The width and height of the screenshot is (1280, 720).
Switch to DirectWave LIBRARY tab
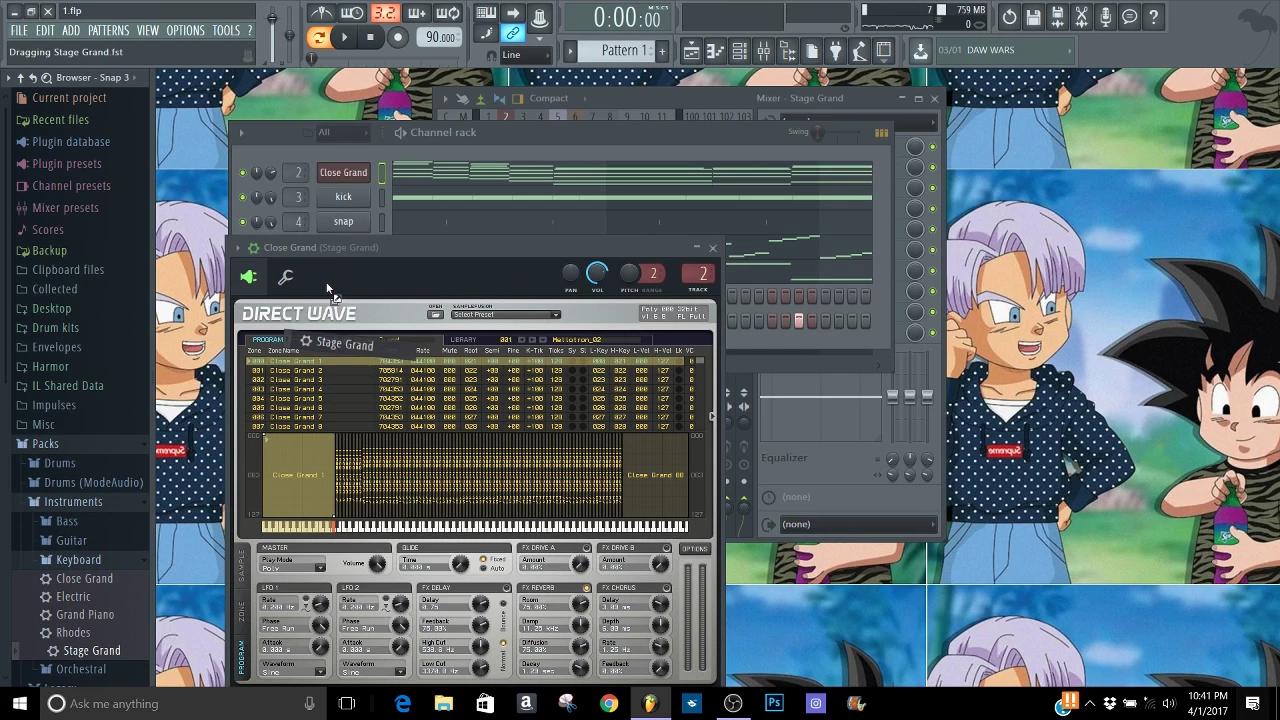click(x=463, y=340)
